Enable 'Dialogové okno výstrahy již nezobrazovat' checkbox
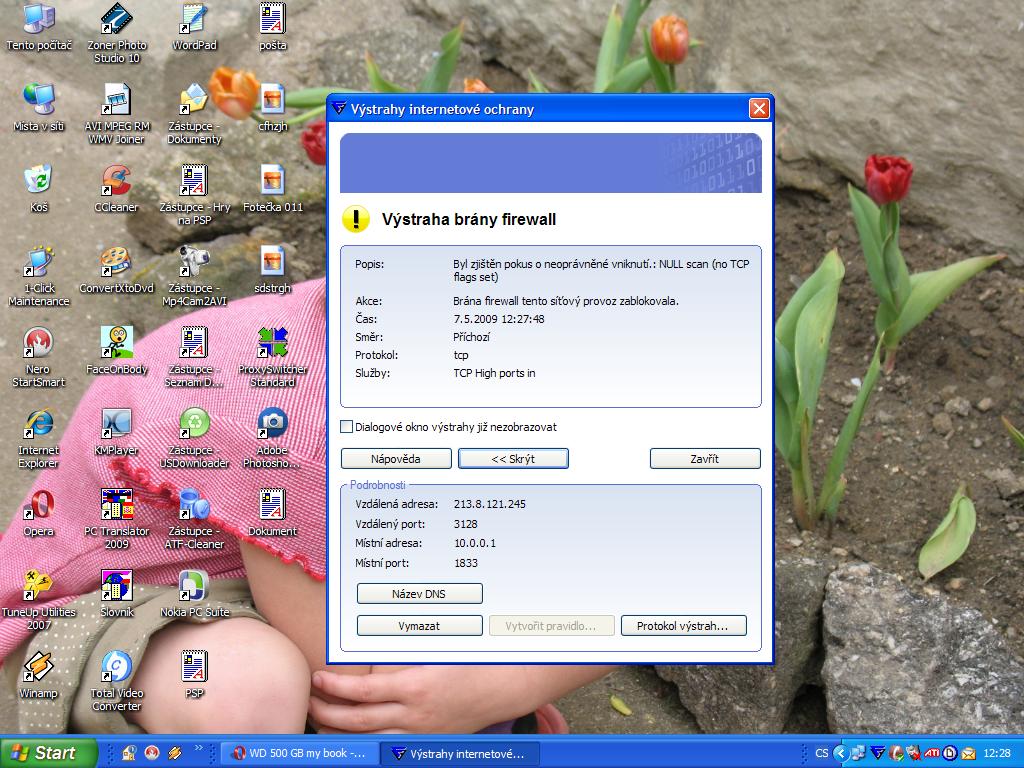Image resolution: width=1024 pixels, height=768 pixels. click(347, 427)
